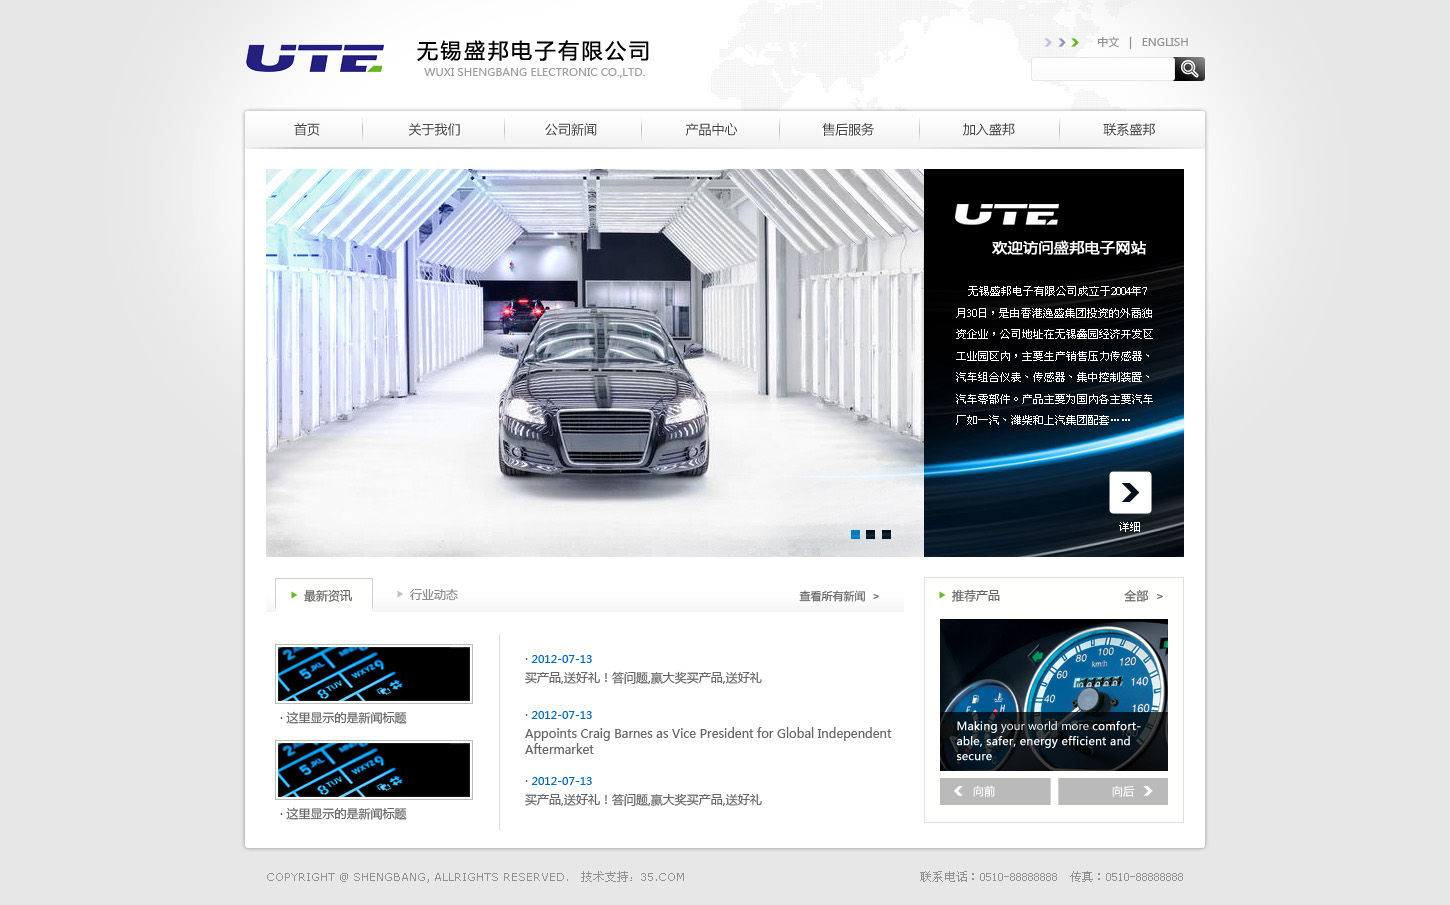Select the second slide indicator dot
The height and width of the screenshot is (905, 1450).
click(x=870, y=534)
